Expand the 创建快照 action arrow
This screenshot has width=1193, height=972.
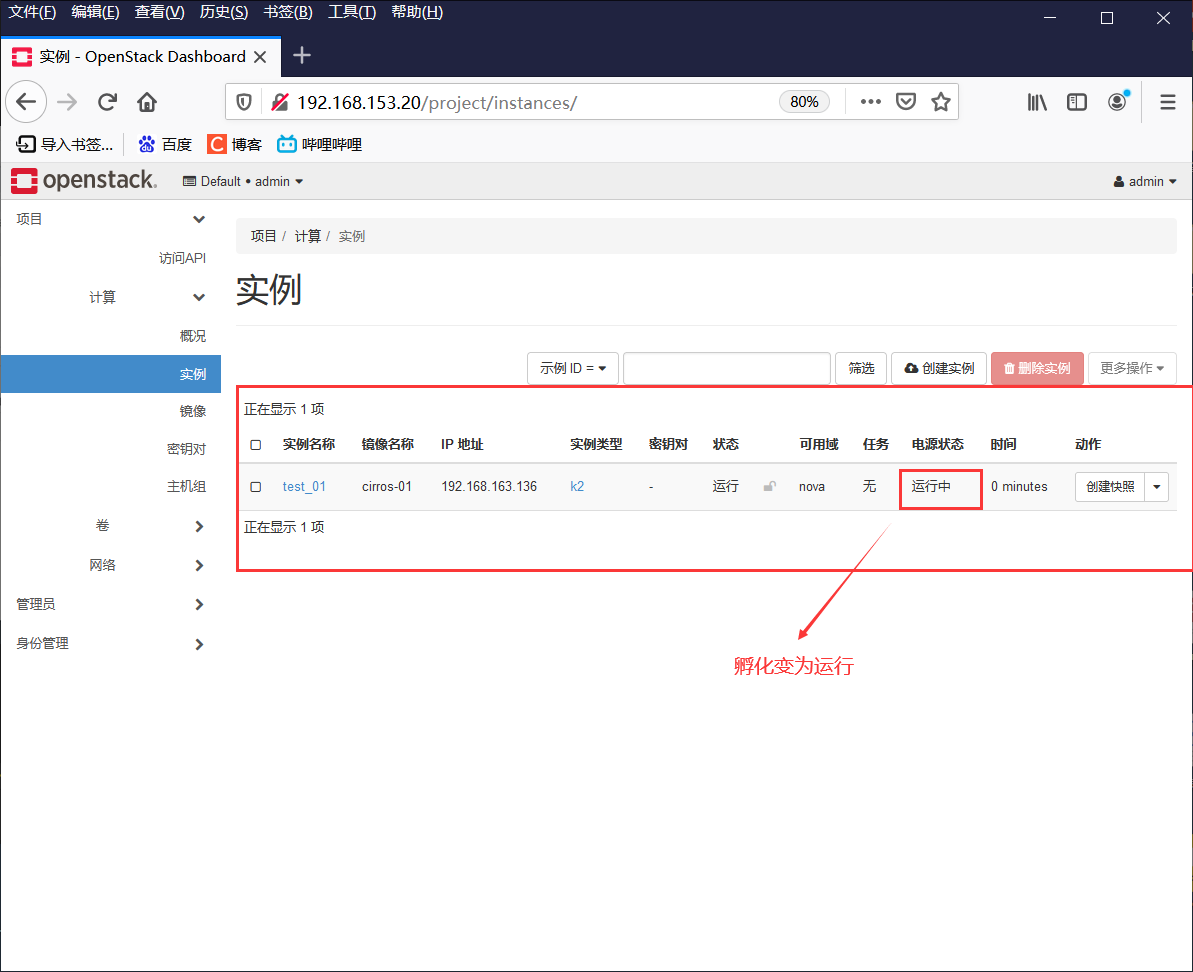click(x=1157, y=486)
